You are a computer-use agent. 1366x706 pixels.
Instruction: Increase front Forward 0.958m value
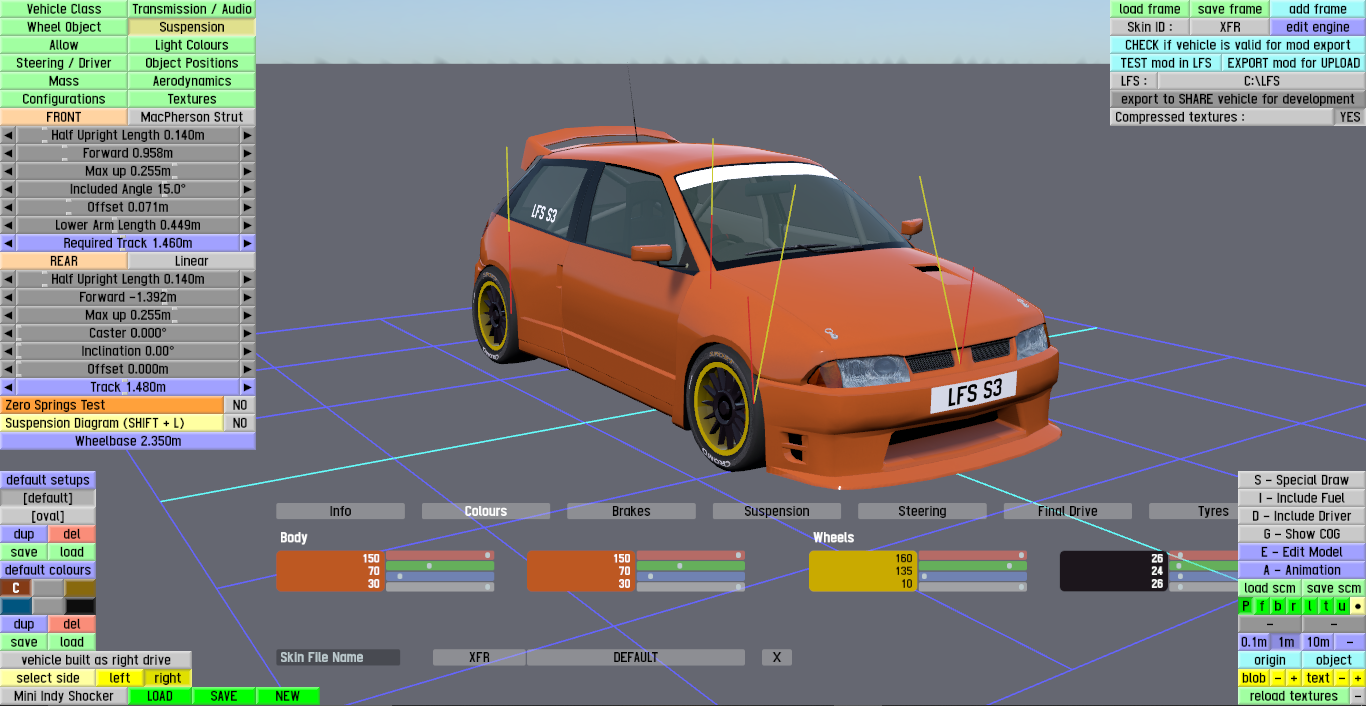click(248, 153)
